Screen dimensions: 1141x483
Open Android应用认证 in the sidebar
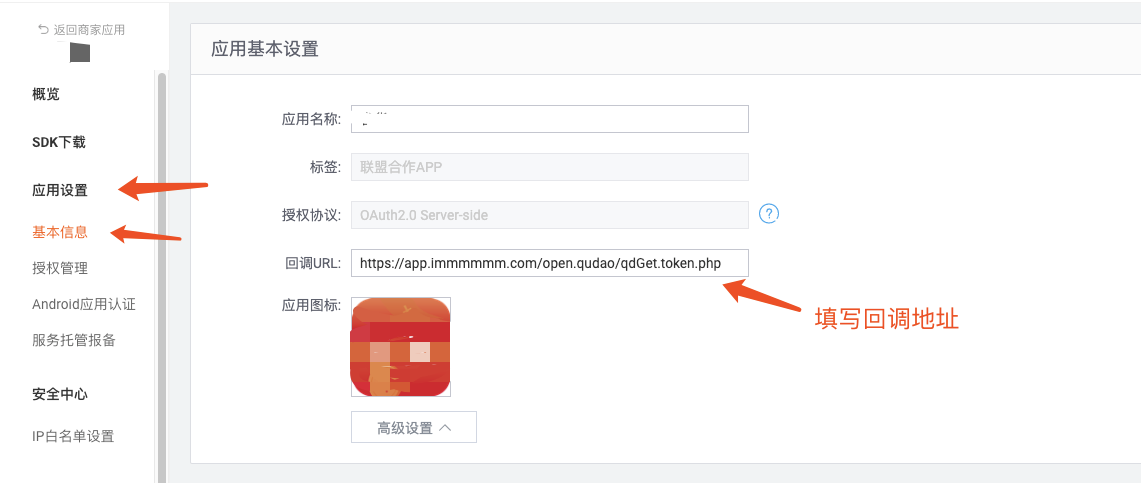(84, 304)
